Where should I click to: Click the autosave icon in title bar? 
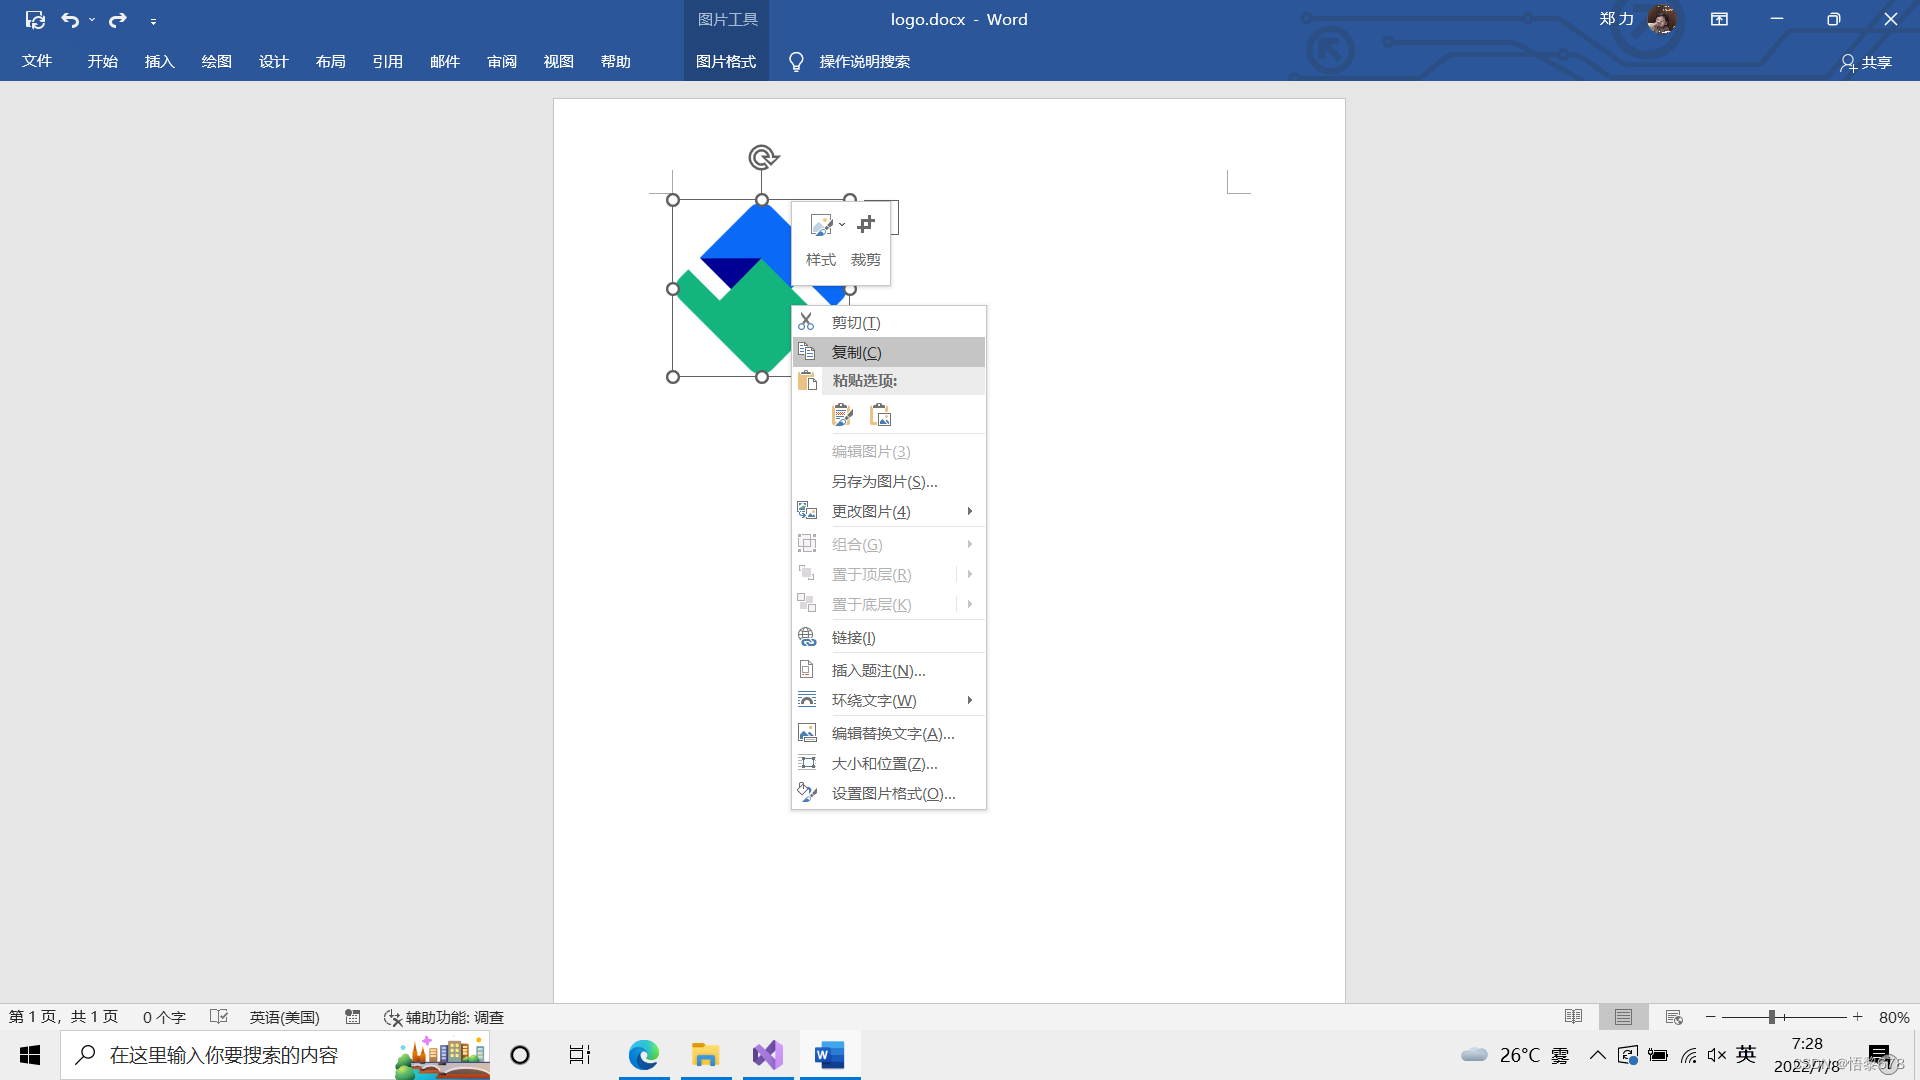coord(35,20)
